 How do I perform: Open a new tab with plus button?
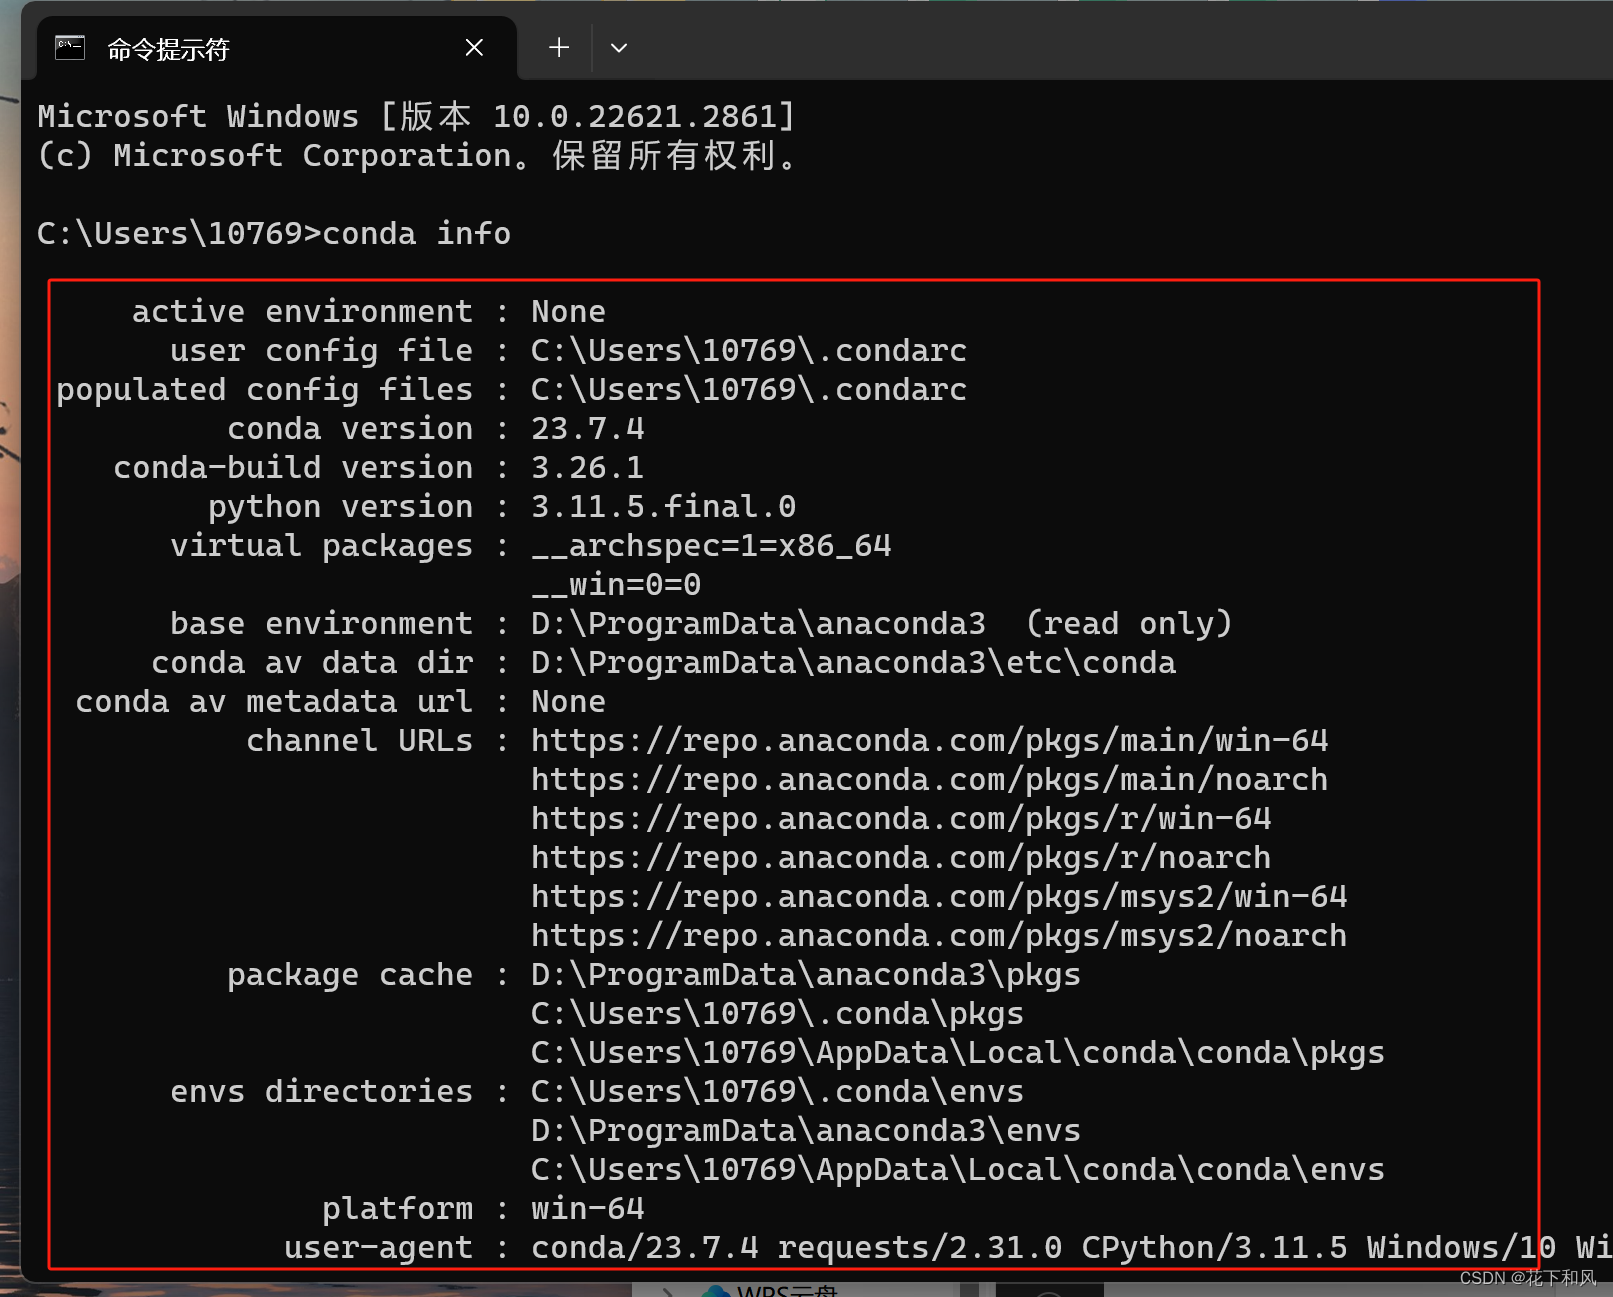[x=559, y=48]
